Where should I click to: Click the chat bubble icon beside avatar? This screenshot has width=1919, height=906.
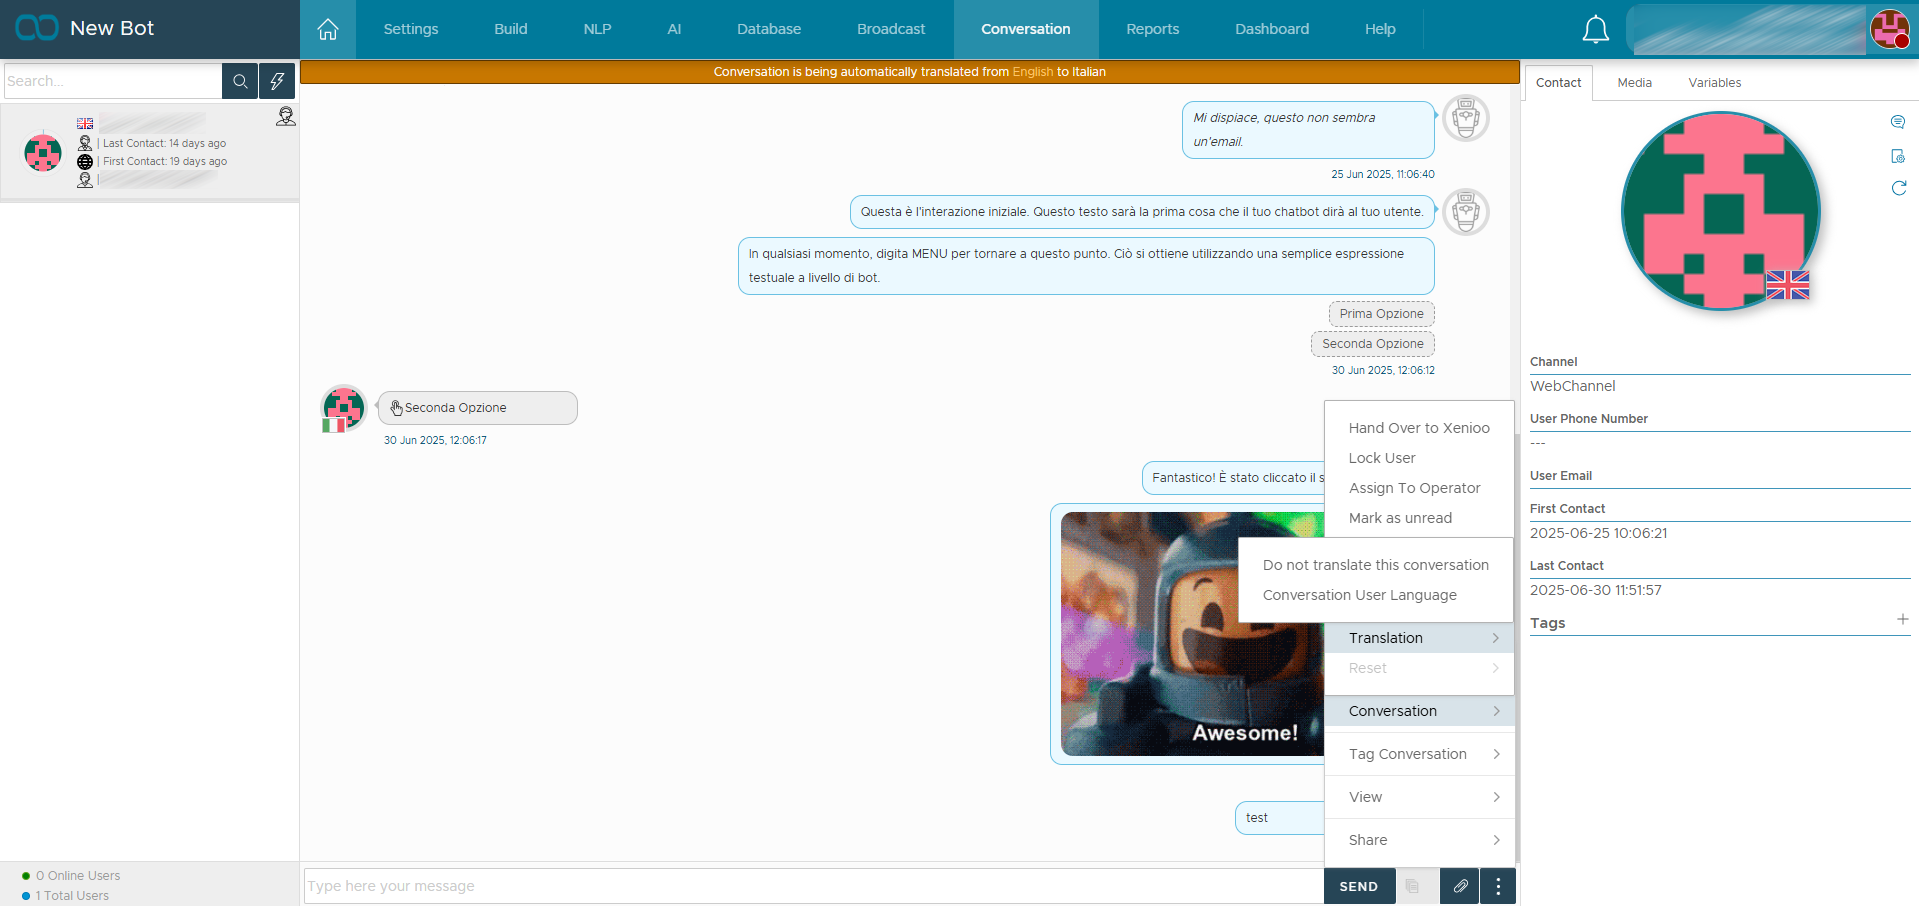tap(1897, 122)
